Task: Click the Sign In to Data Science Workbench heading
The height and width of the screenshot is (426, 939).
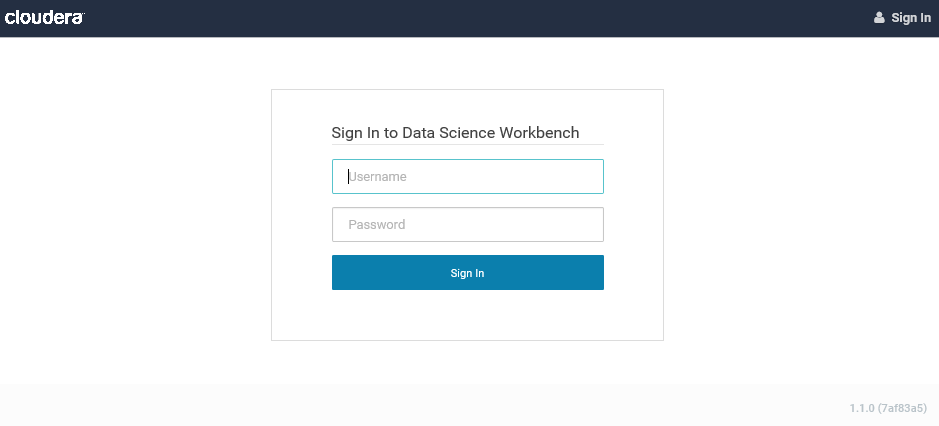Action: [x=455, y=133]
